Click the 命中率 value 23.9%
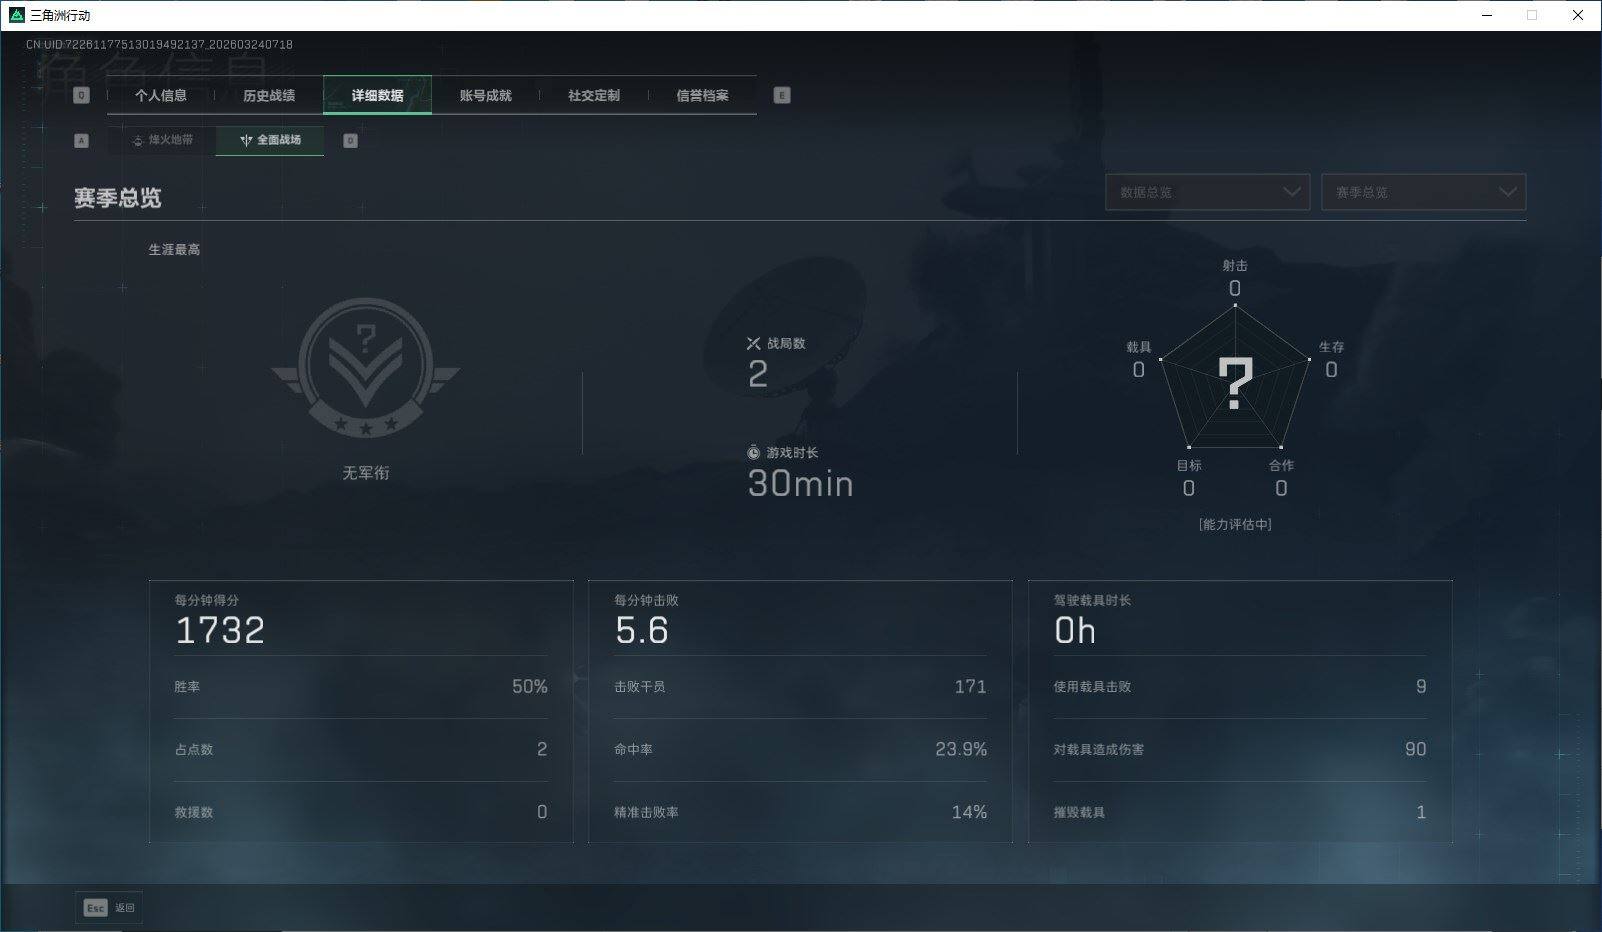1602x932 pixels. [961, 749]
